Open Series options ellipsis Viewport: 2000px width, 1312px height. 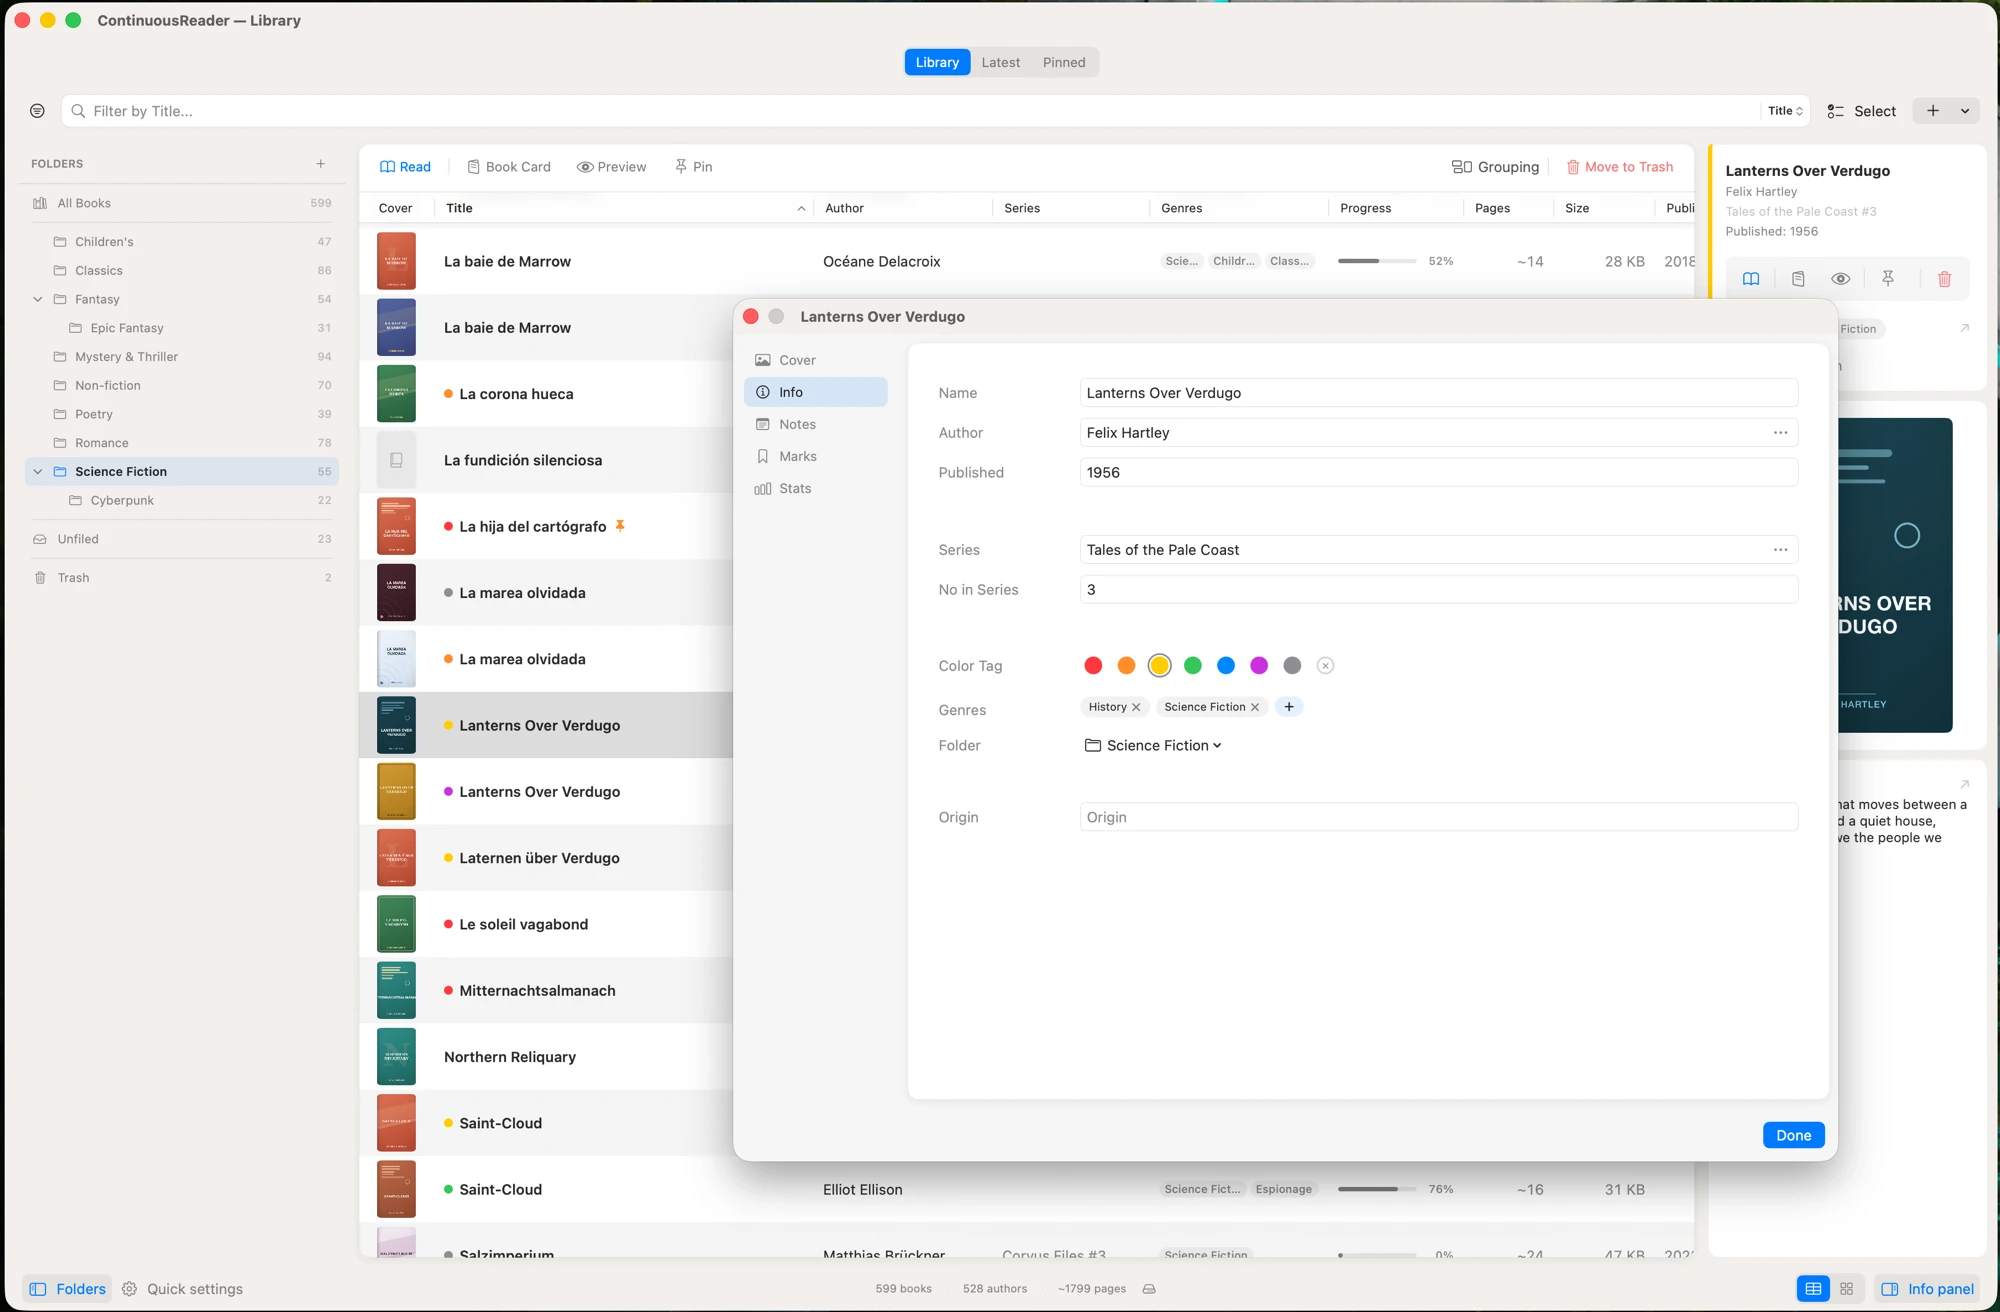(x=1780, y=550)
